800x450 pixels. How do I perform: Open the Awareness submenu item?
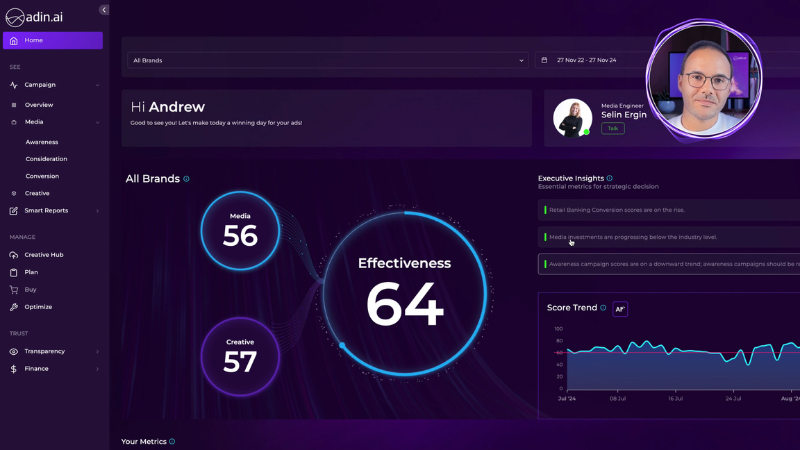coord(42,142)
